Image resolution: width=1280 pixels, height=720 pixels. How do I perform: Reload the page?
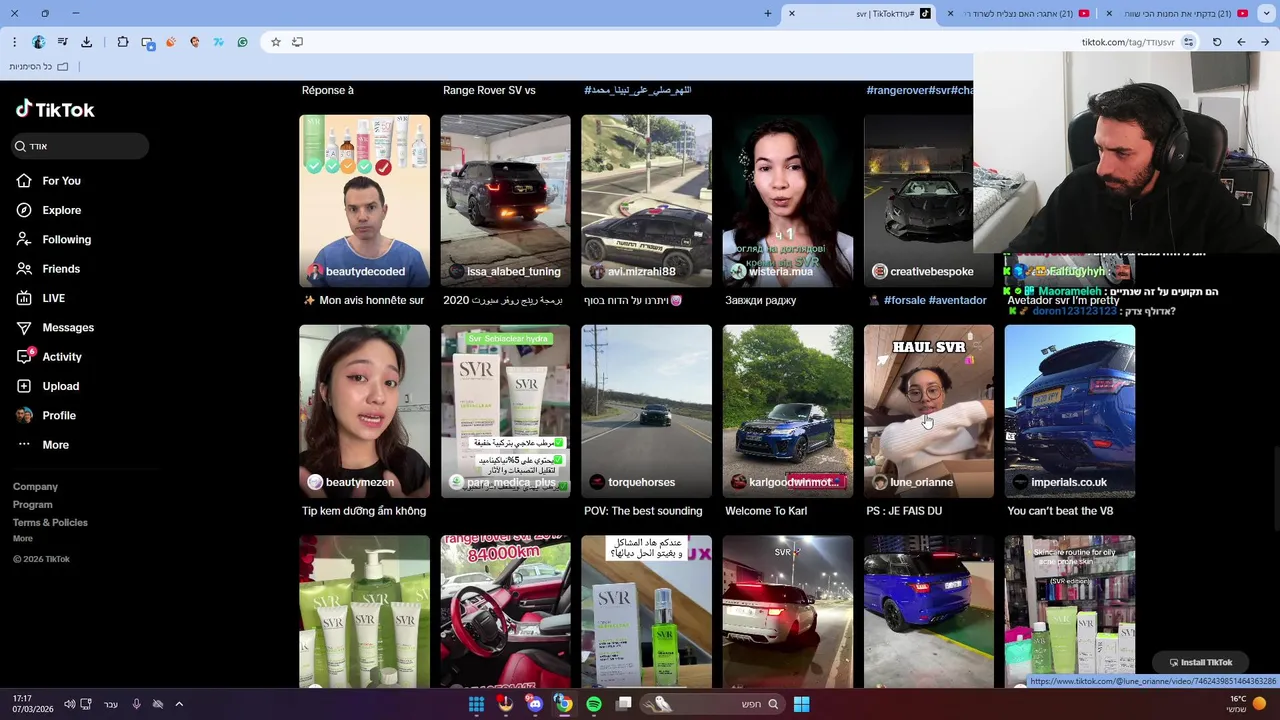1217,42
